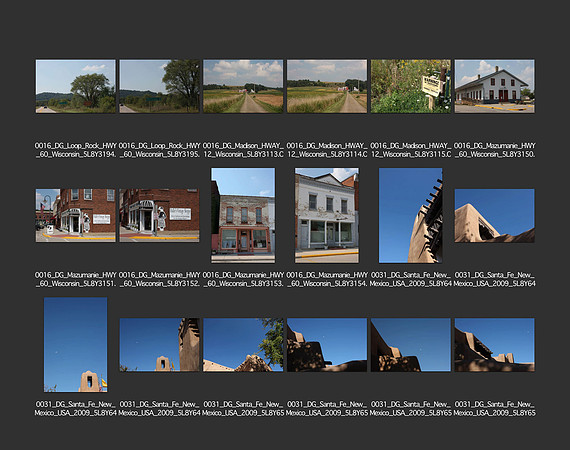Screen dimensions: 570x450
Task: Choose the portrait adobe wall with vigas thumbnail
Action: click(x=411, y=215)
